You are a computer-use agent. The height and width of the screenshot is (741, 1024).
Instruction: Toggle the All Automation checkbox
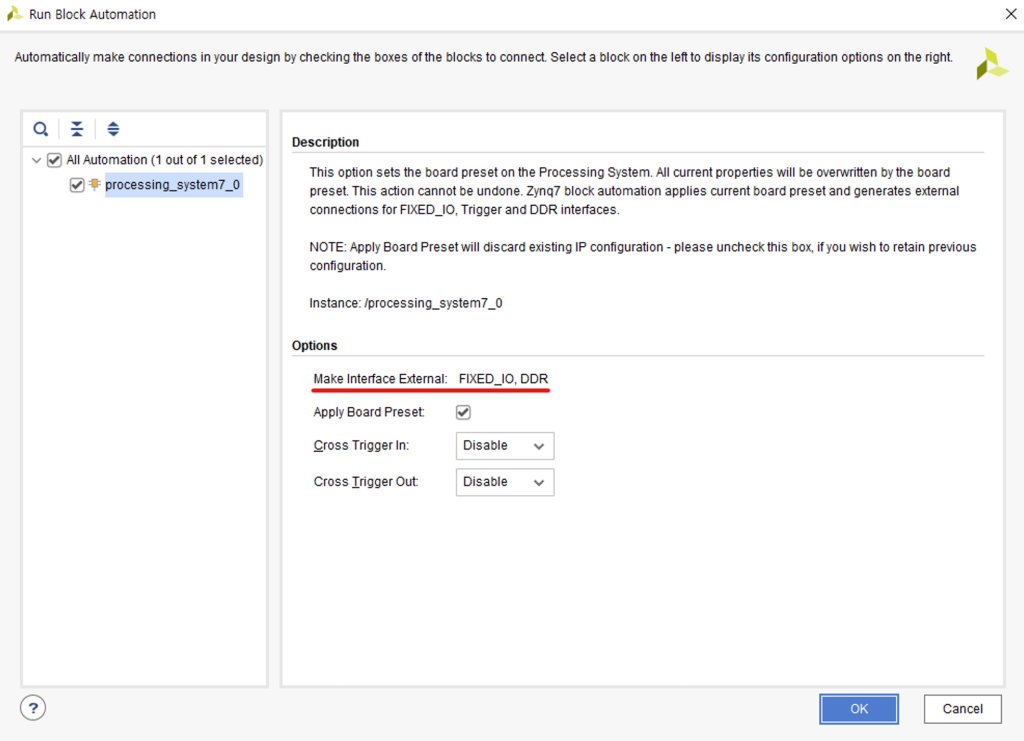pyautogui.click(x=54, y=160)
